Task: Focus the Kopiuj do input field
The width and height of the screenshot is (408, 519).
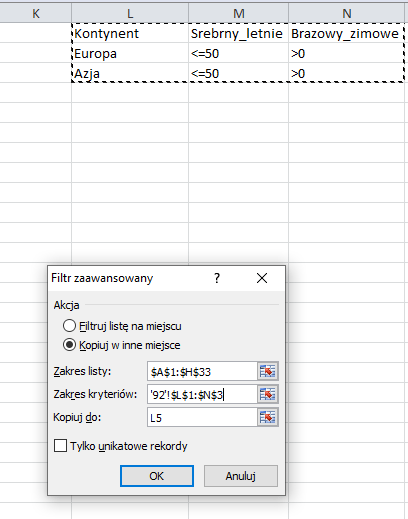Action: tap(202, 417)
